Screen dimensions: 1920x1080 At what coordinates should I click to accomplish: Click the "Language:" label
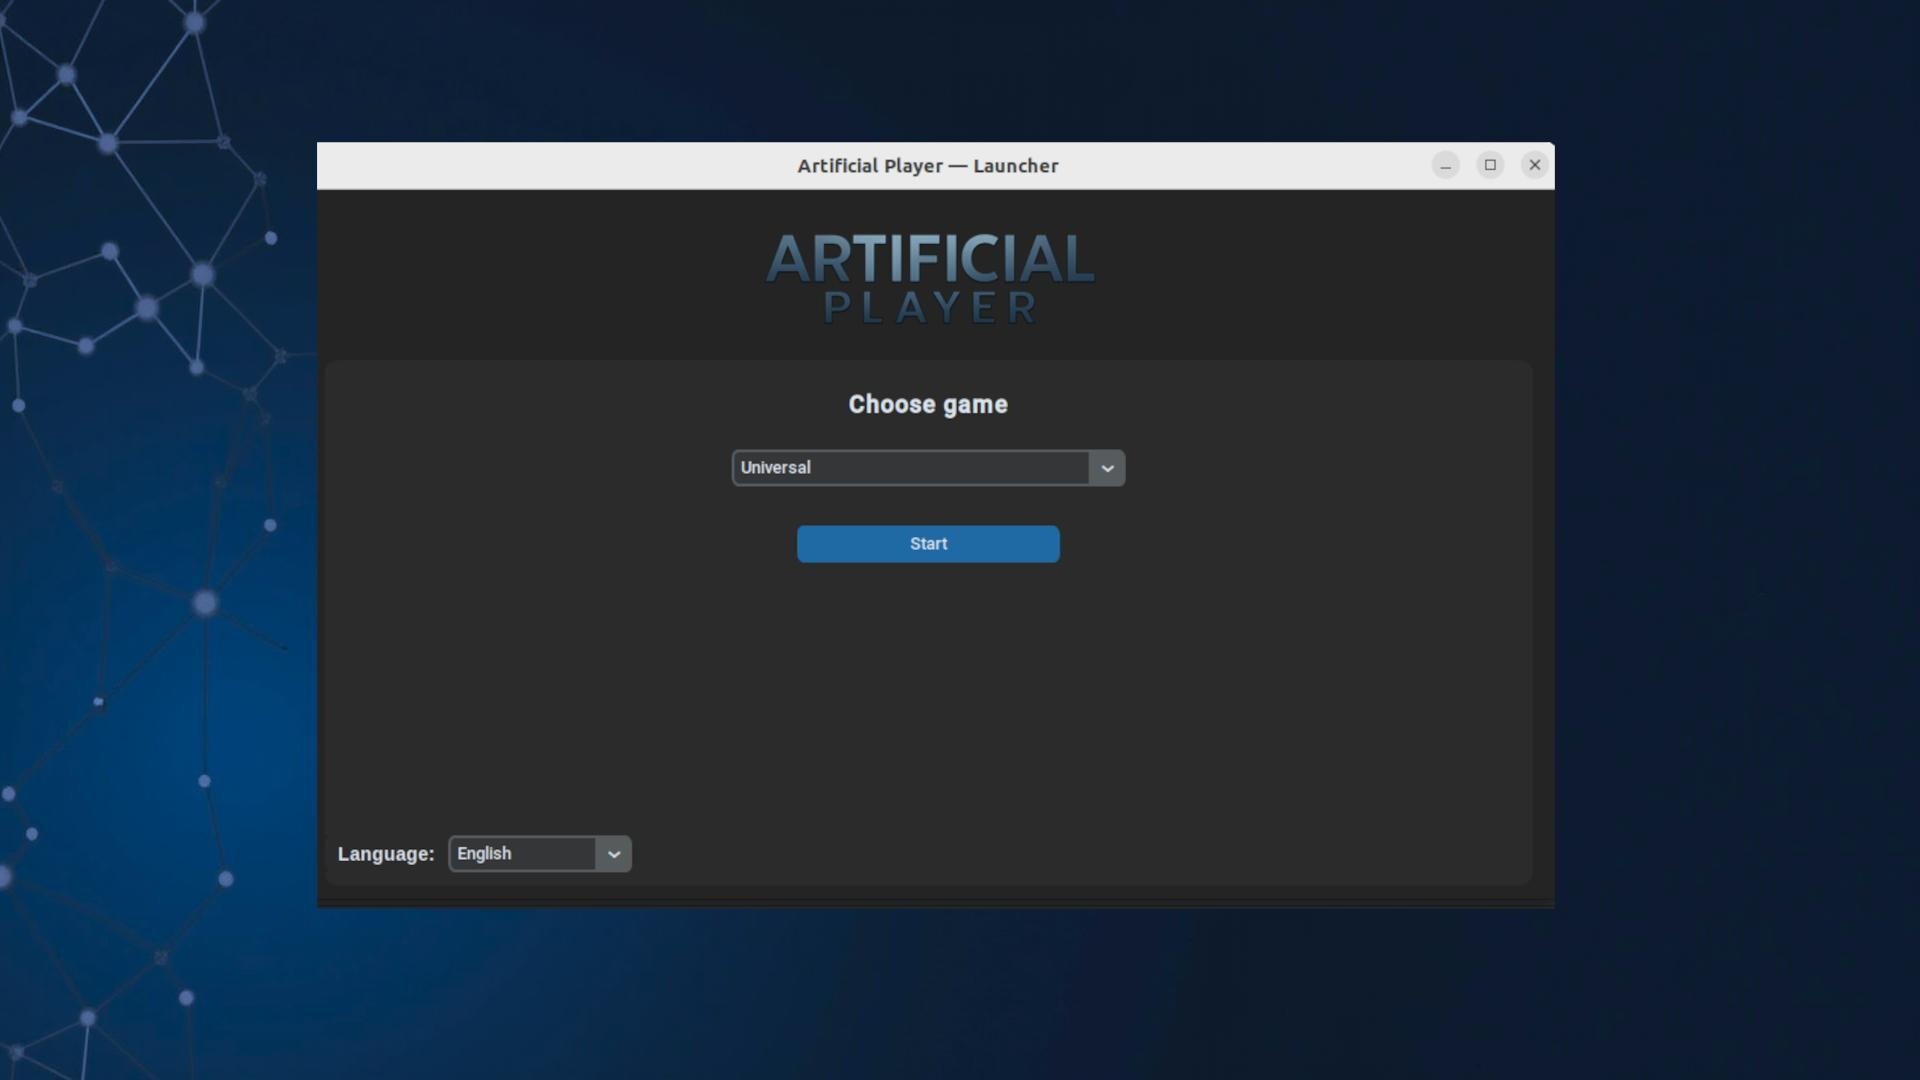click(385, 853)
